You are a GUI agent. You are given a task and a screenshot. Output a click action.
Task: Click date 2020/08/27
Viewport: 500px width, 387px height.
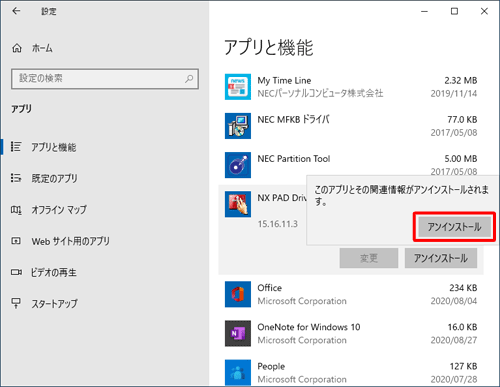coord(454,340)
